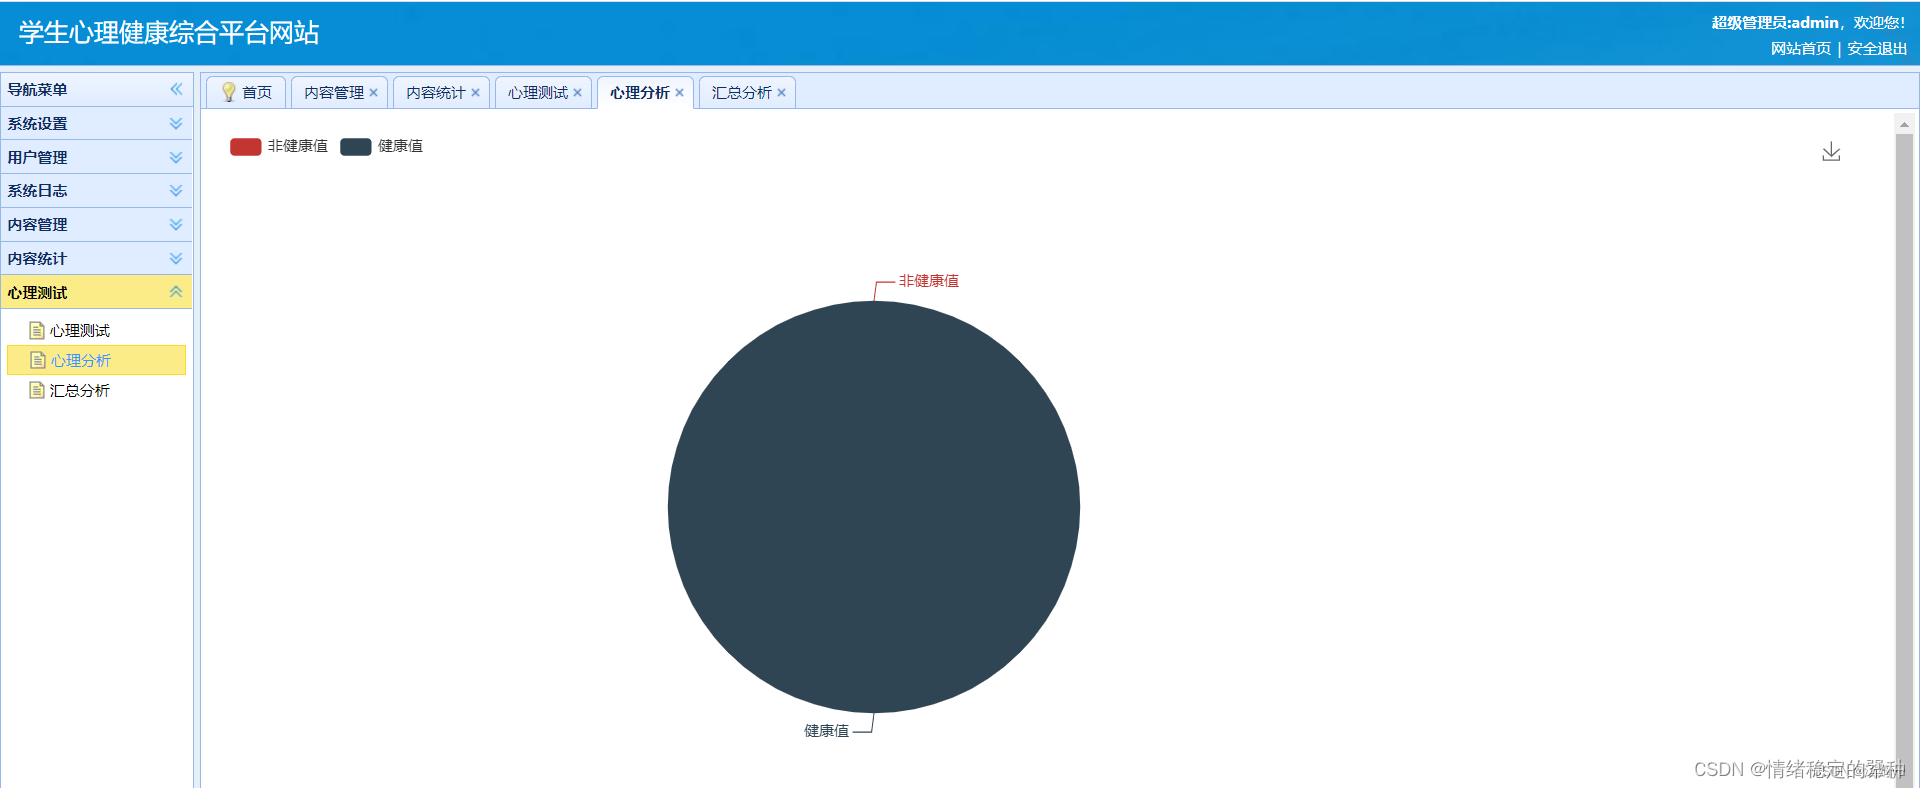
Task: Expand the 内容管理 menu section
Action: pos(176,224)
